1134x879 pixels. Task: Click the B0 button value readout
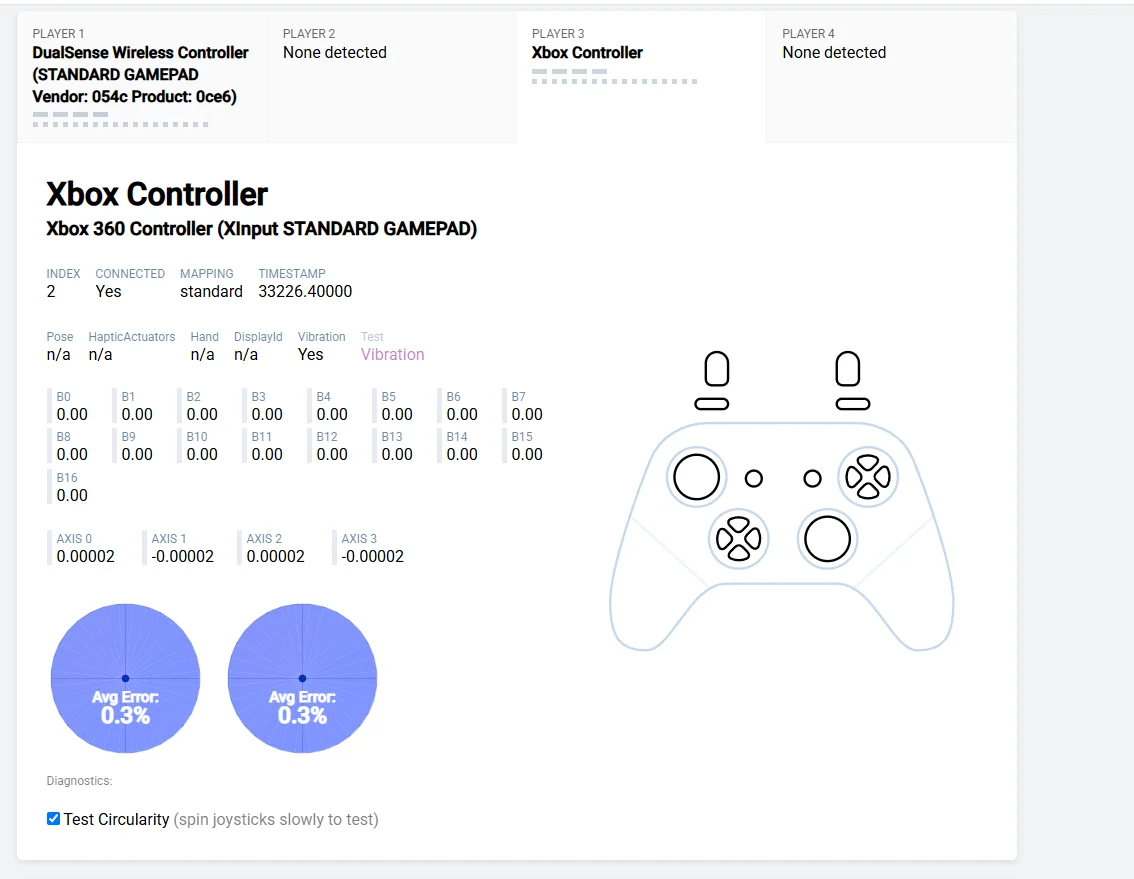[x=72, y=415]
